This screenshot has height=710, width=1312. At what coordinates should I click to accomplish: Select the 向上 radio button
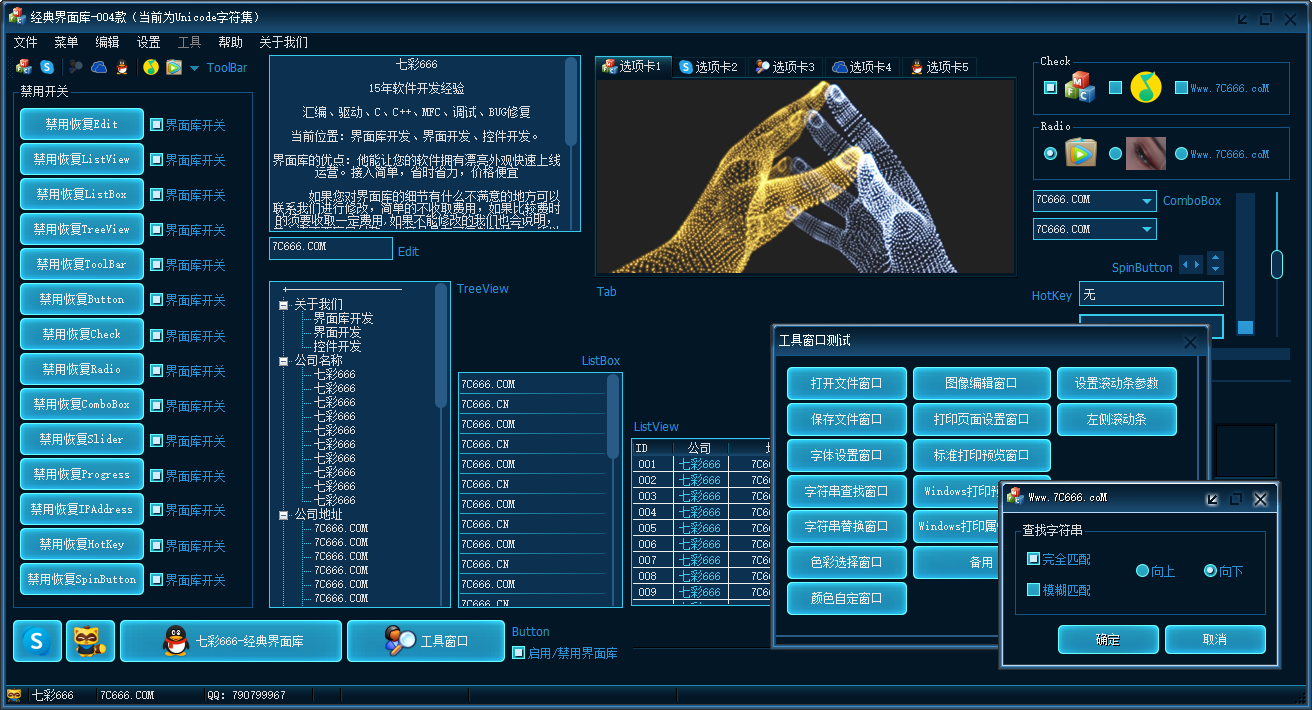coord(1142,571)
